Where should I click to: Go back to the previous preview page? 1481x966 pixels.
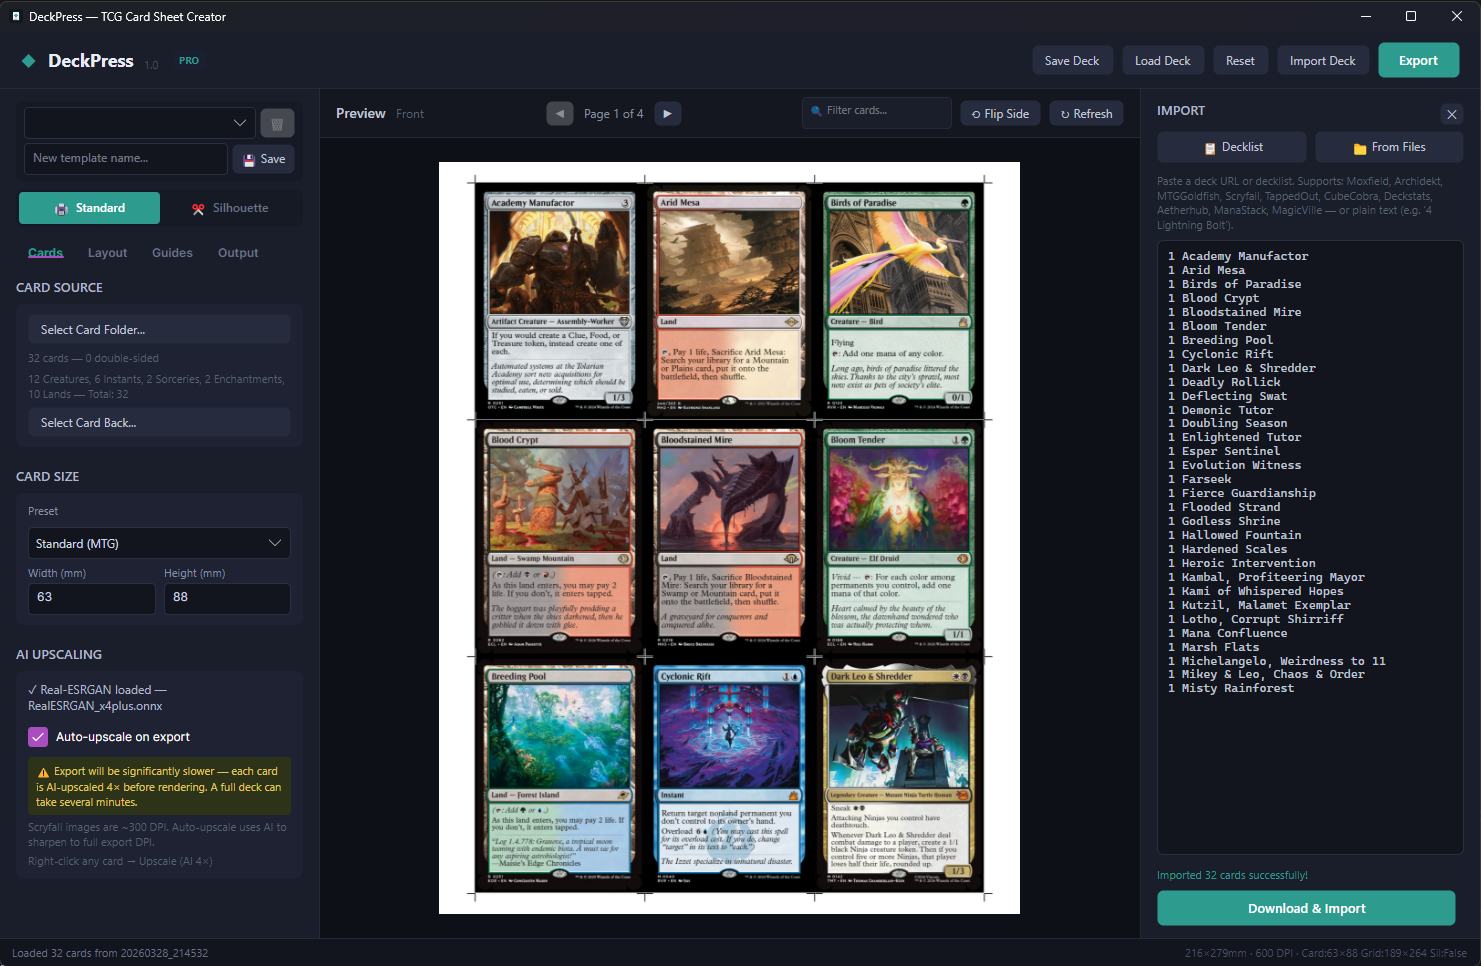pos(560,113)
